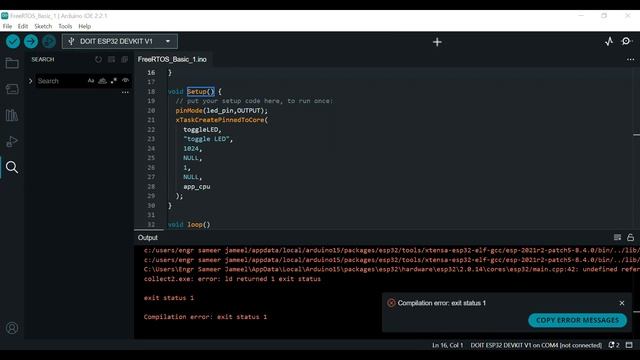
Task: Click the Verify sketch checkmark button
Action: (13, 41)
